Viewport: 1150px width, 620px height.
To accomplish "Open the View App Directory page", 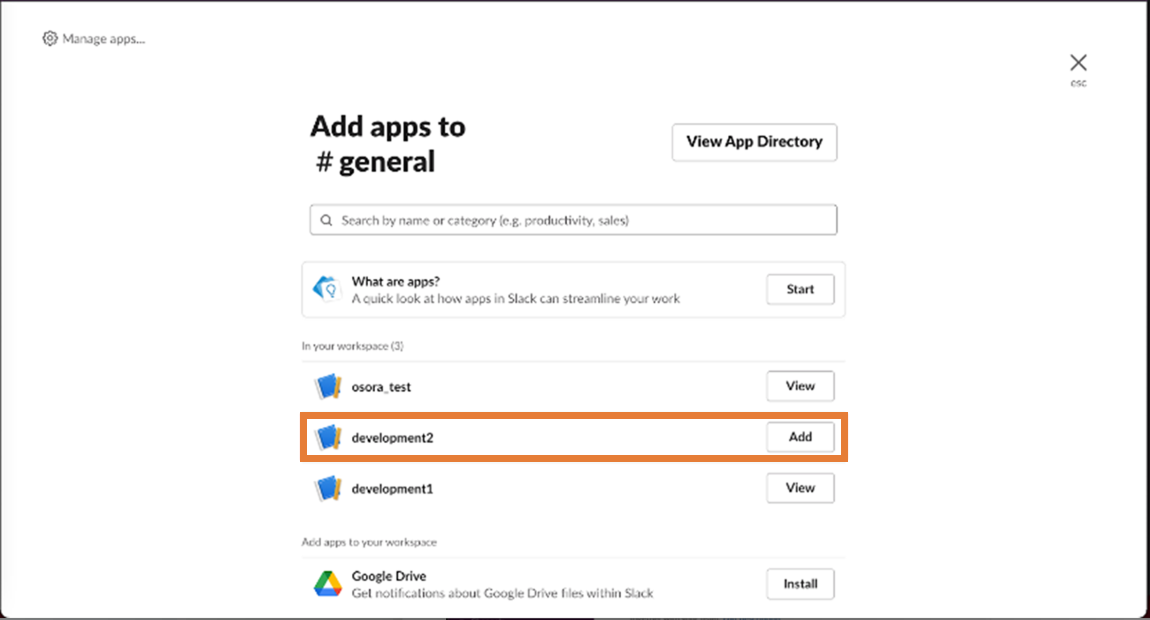I will [754, 142].
